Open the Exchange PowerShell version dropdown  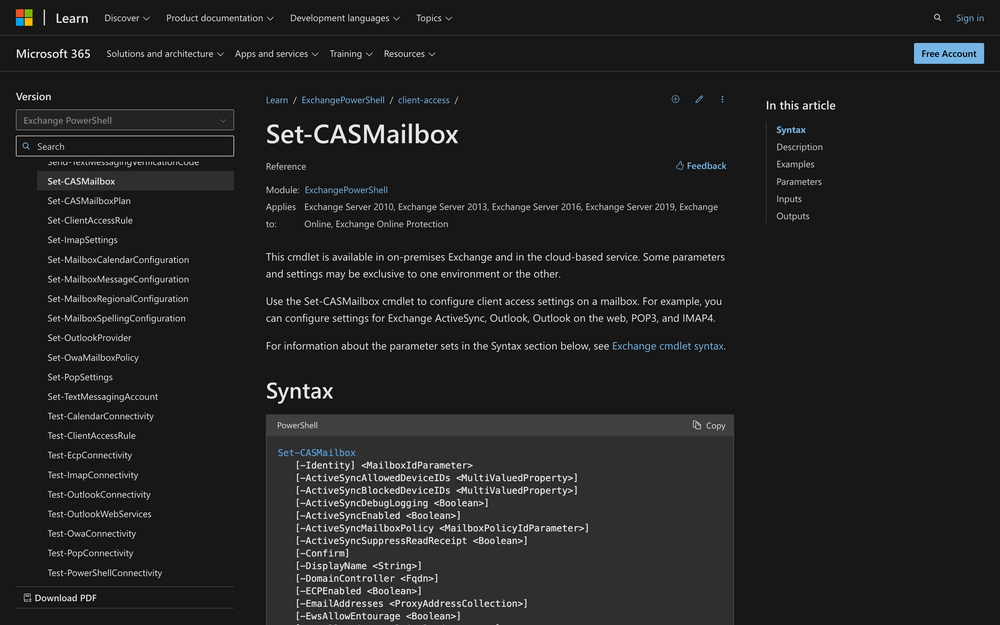tap(125, 120)
